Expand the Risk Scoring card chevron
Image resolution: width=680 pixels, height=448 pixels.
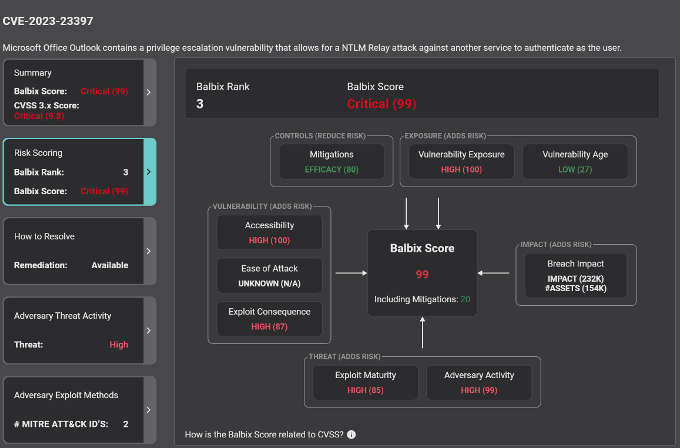(149, 172)
